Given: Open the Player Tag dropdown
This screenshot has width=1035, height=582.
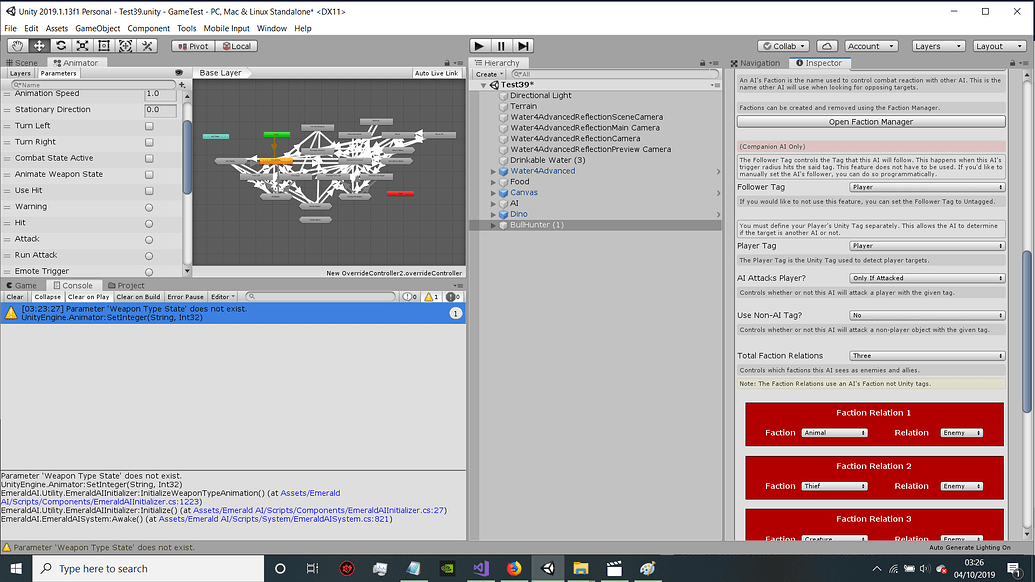Looking at the screenshot, I should click(x=927, y=245).
